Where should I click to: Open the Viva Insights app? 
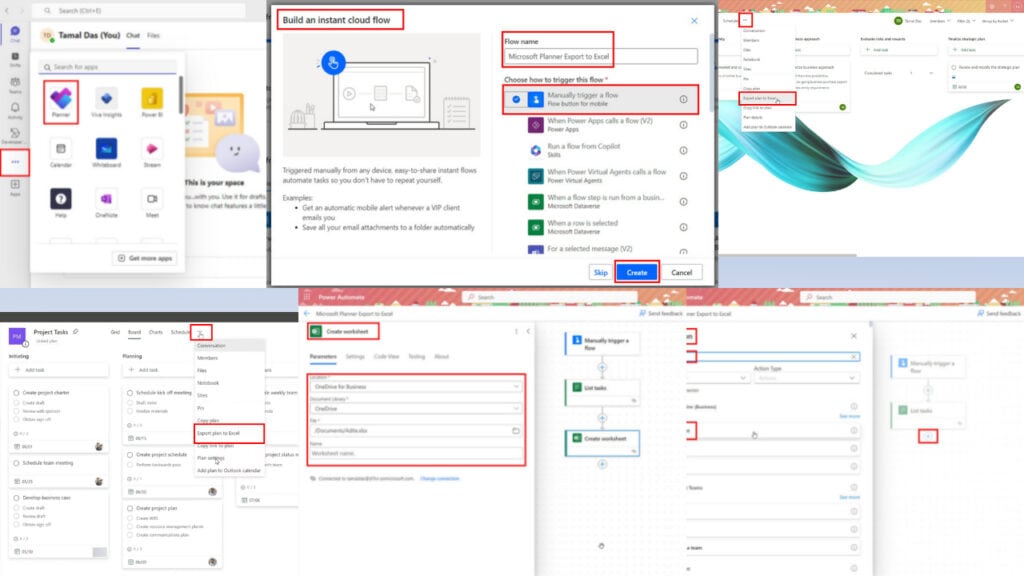coord(107,100)
